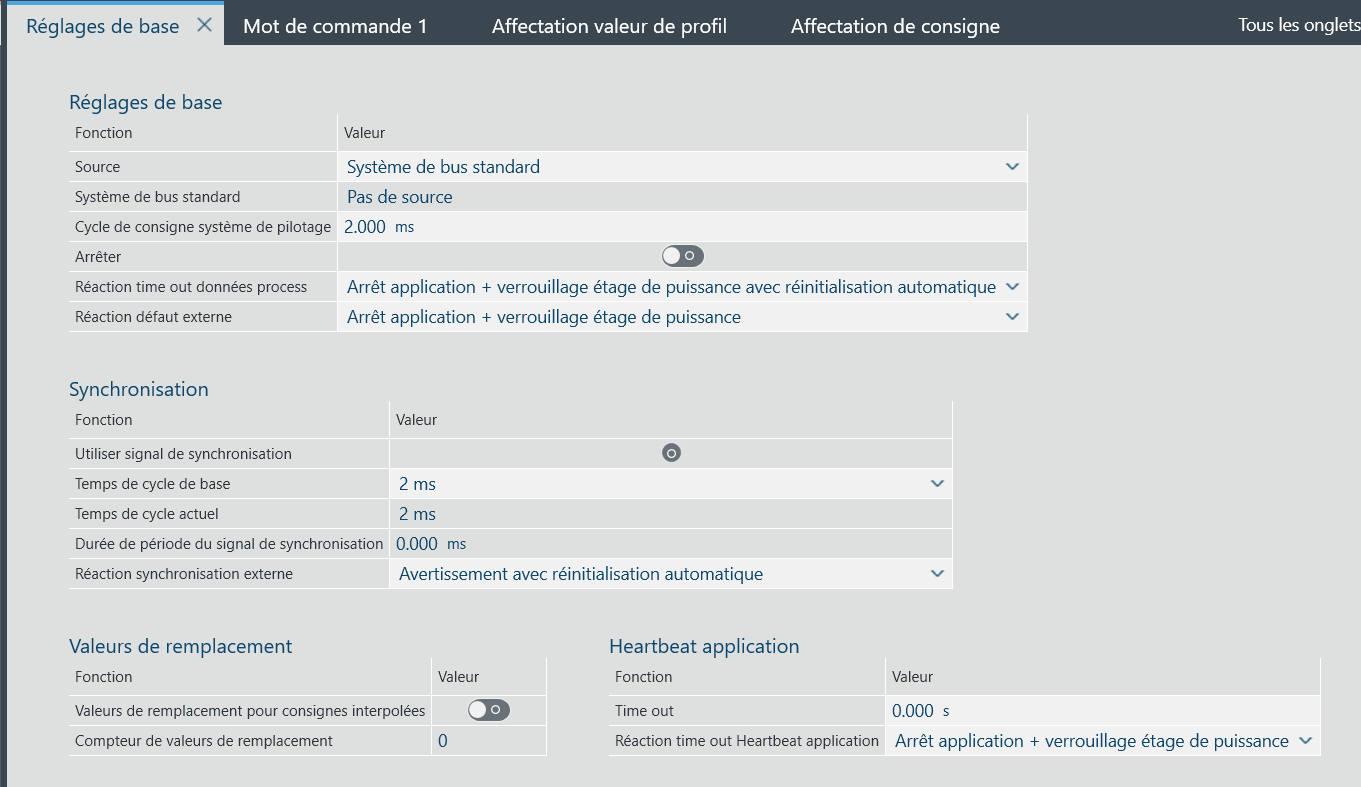This screenshot has width=1361, height=787.
Task: Enable Utiliser signal de synchronisation
Action: (x=671, y=453)
